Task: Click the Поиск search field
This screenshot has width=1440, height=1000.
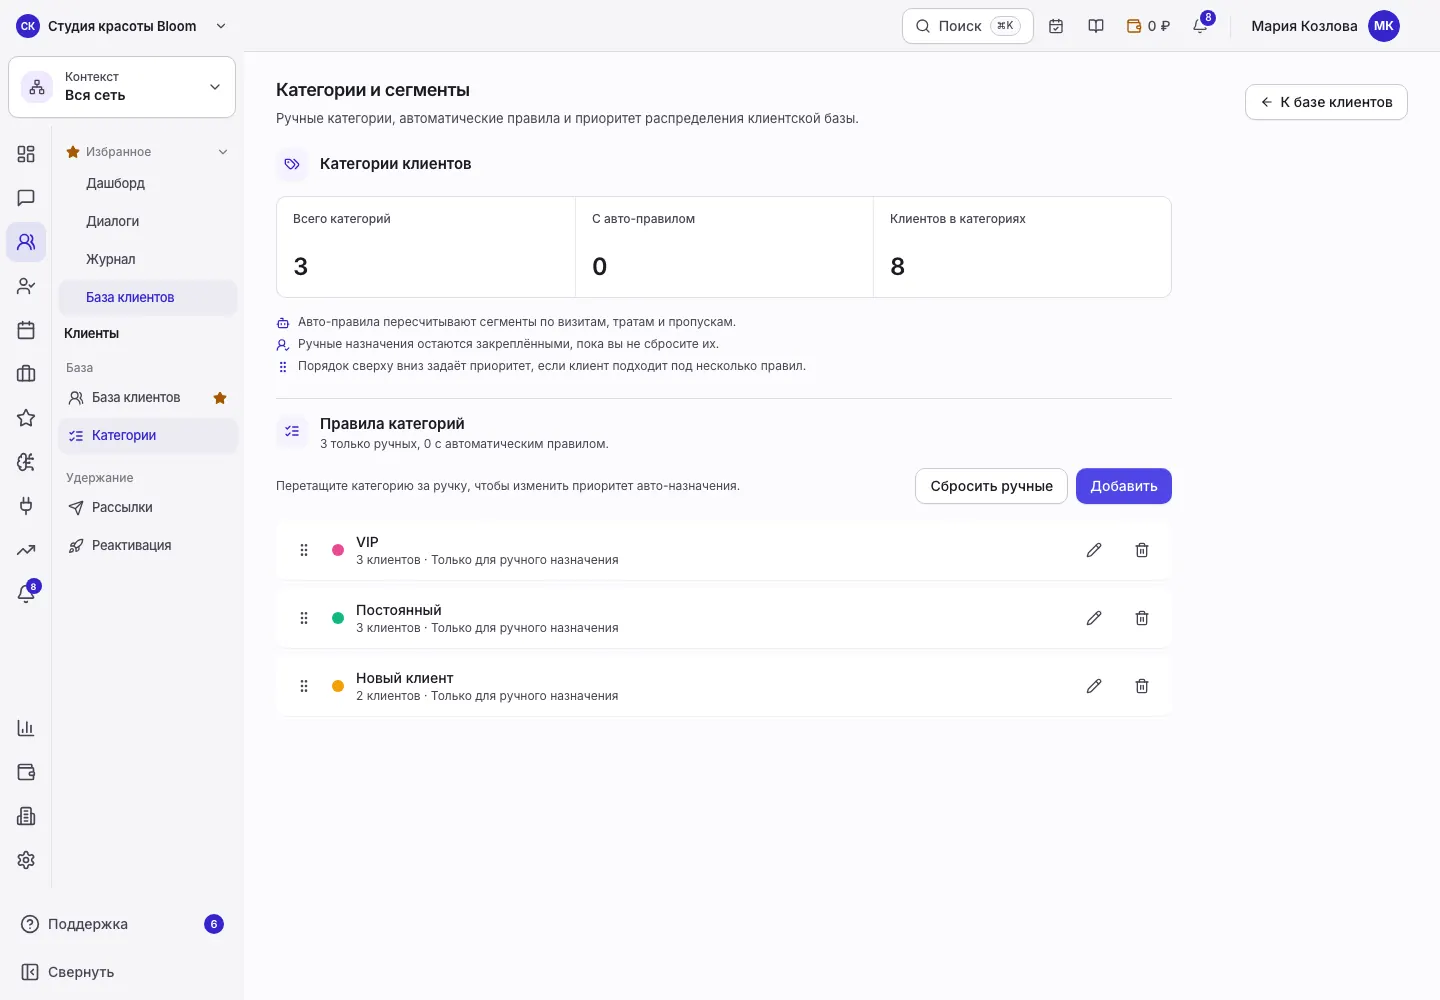Action: click(967, 26)
